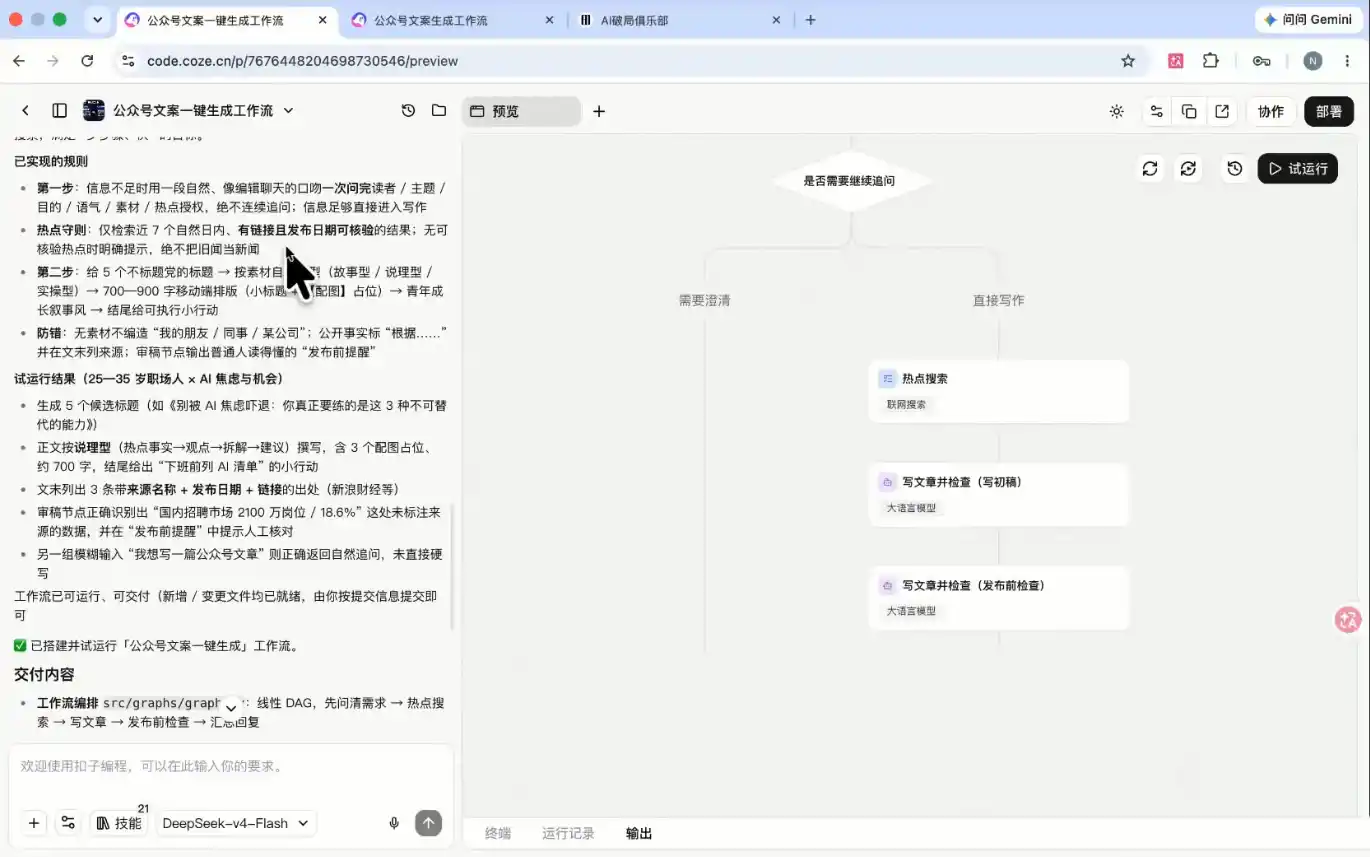The height and width of the screenshot is (857, 1370).
Task: Select the 热点搜索 node
Action: tap(999, 391)
